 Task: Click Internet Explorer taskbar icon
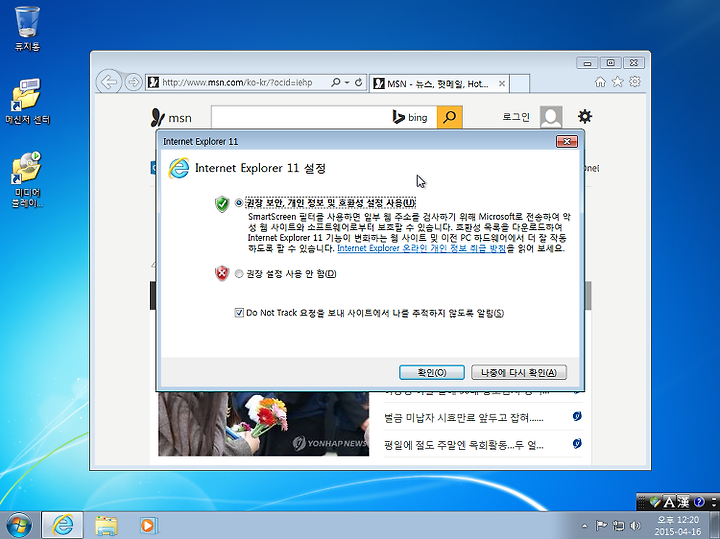click(x=62, y=525)
